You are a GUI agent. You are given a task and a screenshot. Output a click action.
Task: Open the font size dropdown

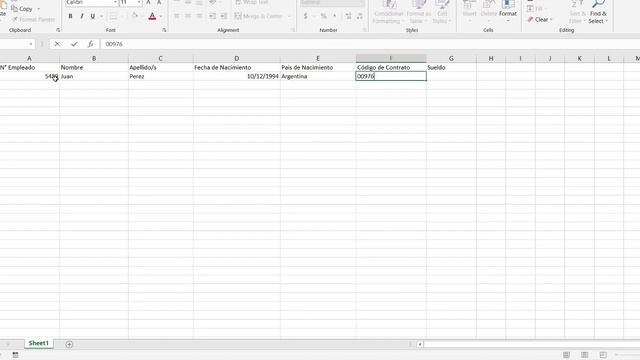coord(139,3)
